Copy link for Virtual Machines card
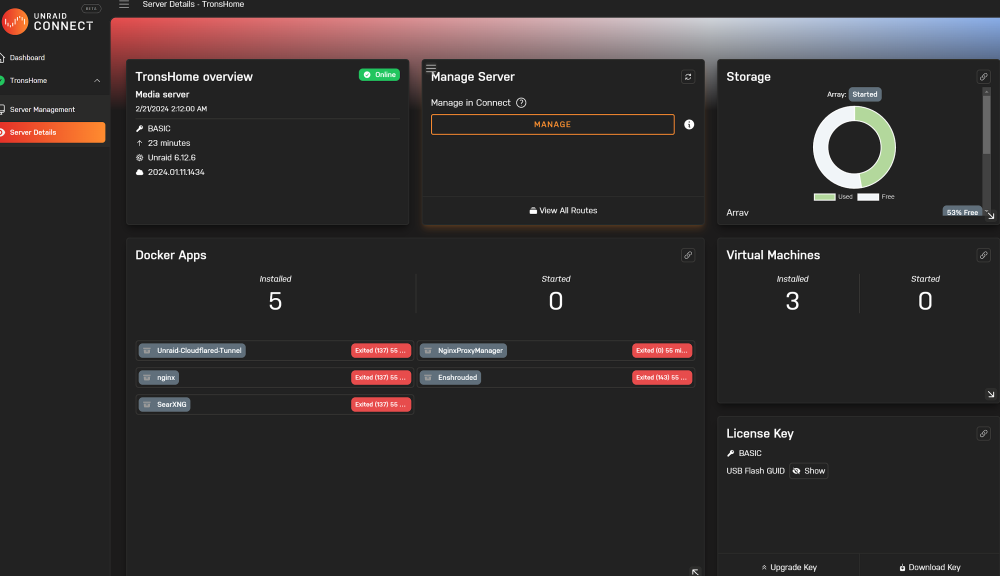Viewport: 1000px width, 576px height. coord(983,255)
